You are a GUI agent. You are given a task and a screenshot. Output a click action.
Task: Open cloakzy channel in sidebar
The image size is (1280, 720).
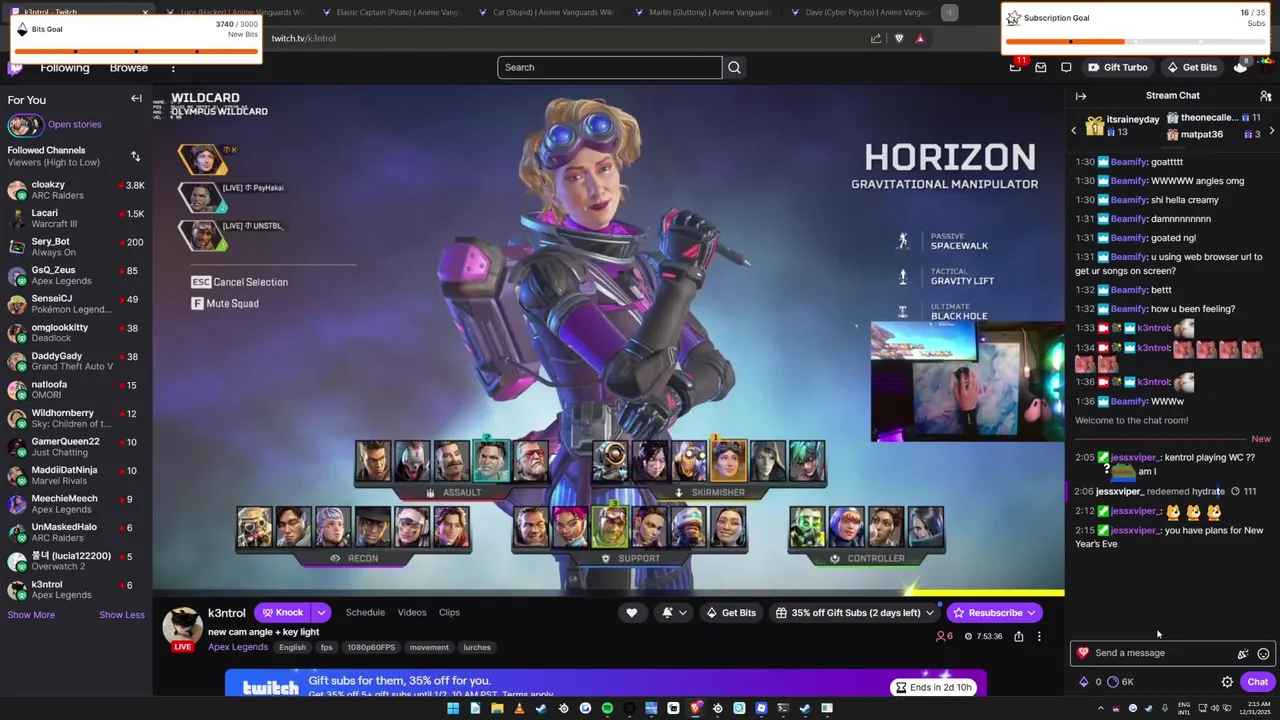(76, 190)
